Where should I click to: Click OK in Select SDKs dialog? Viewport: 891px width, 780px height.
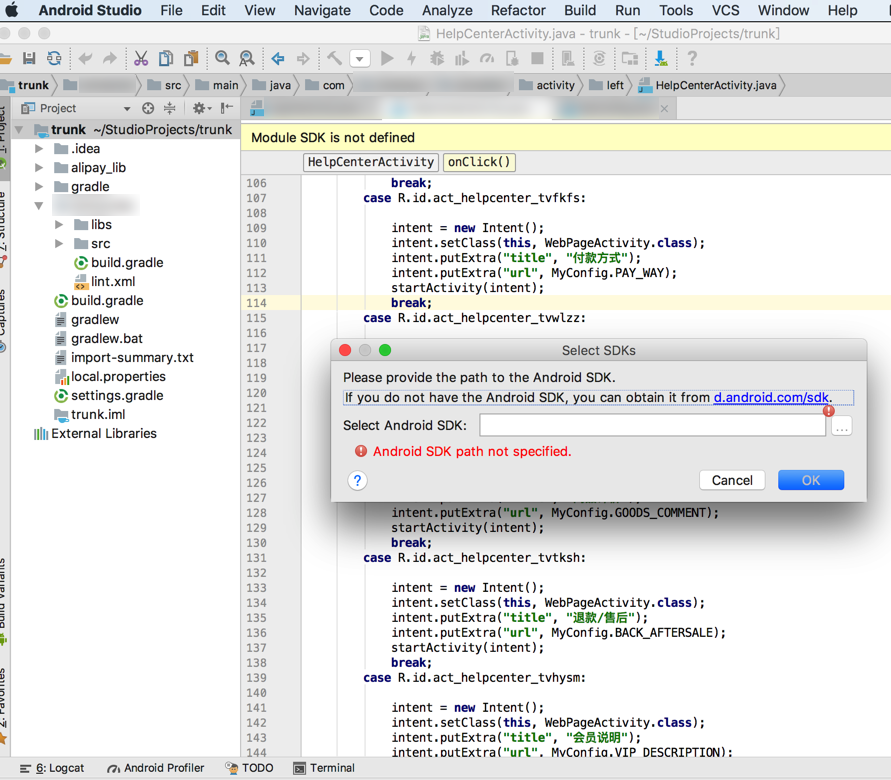810,480
